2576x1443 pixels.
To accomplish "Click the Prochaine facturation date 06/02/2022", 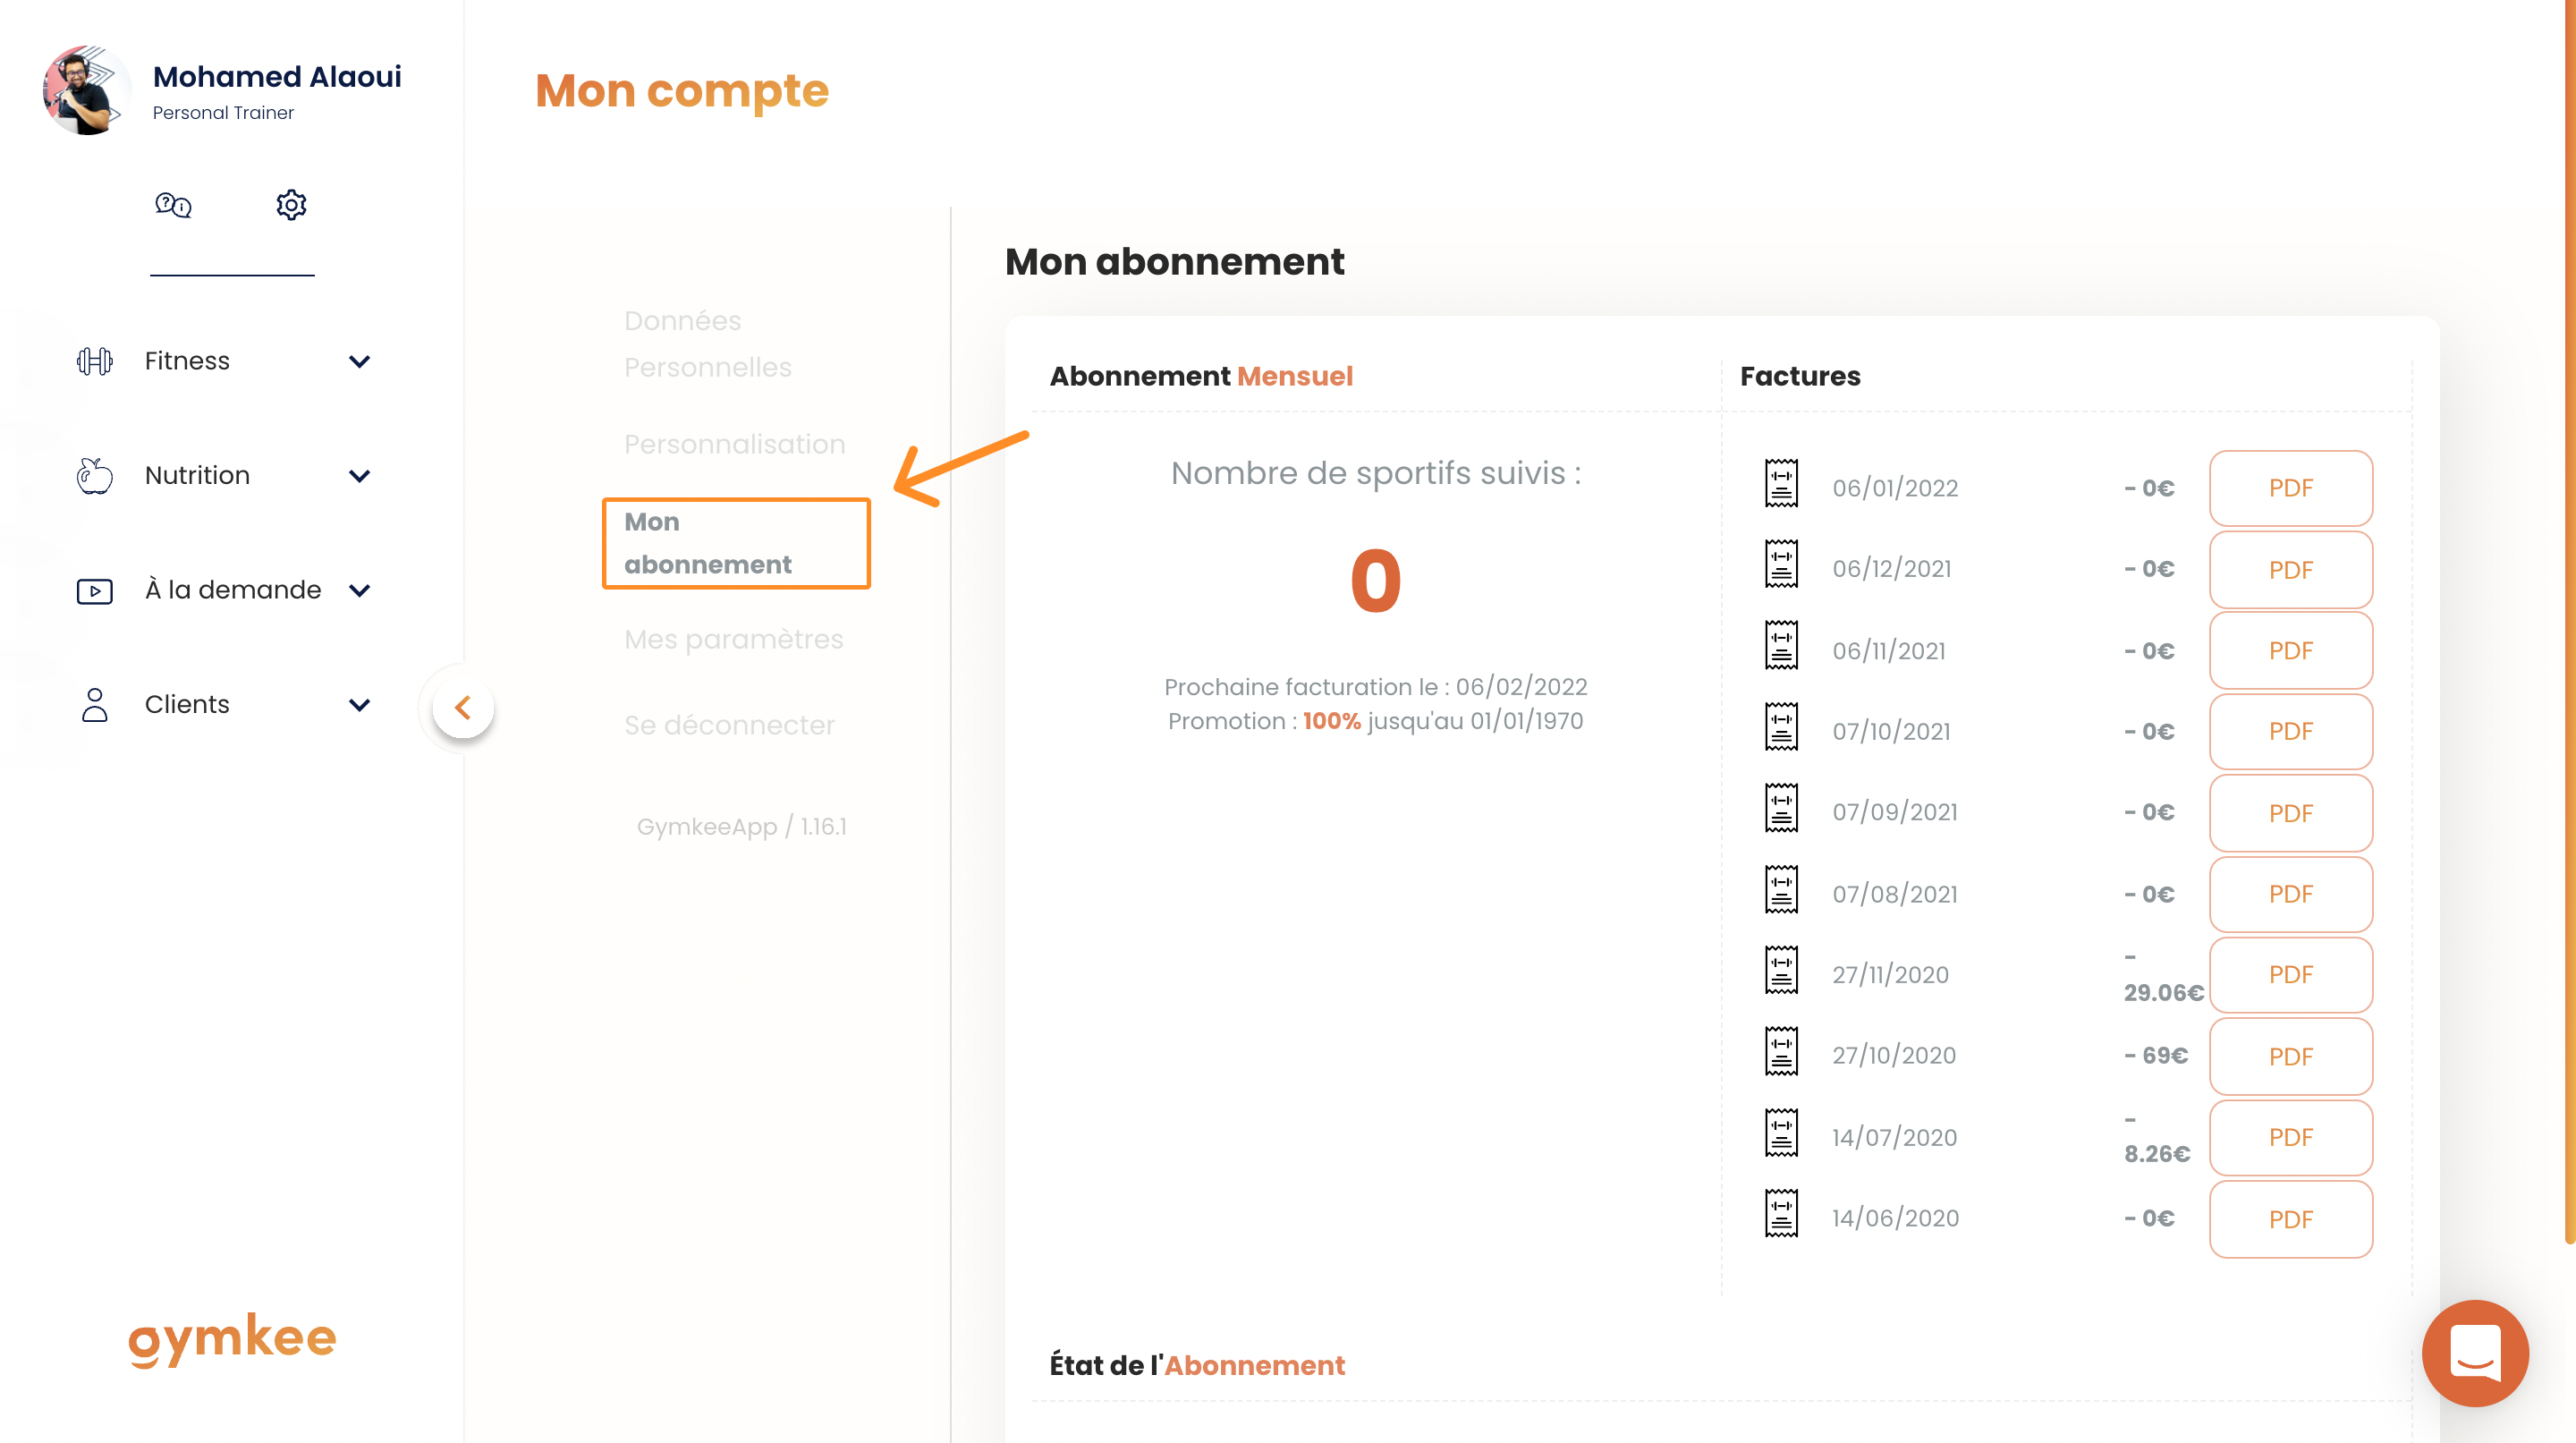I will [1521, 687].
